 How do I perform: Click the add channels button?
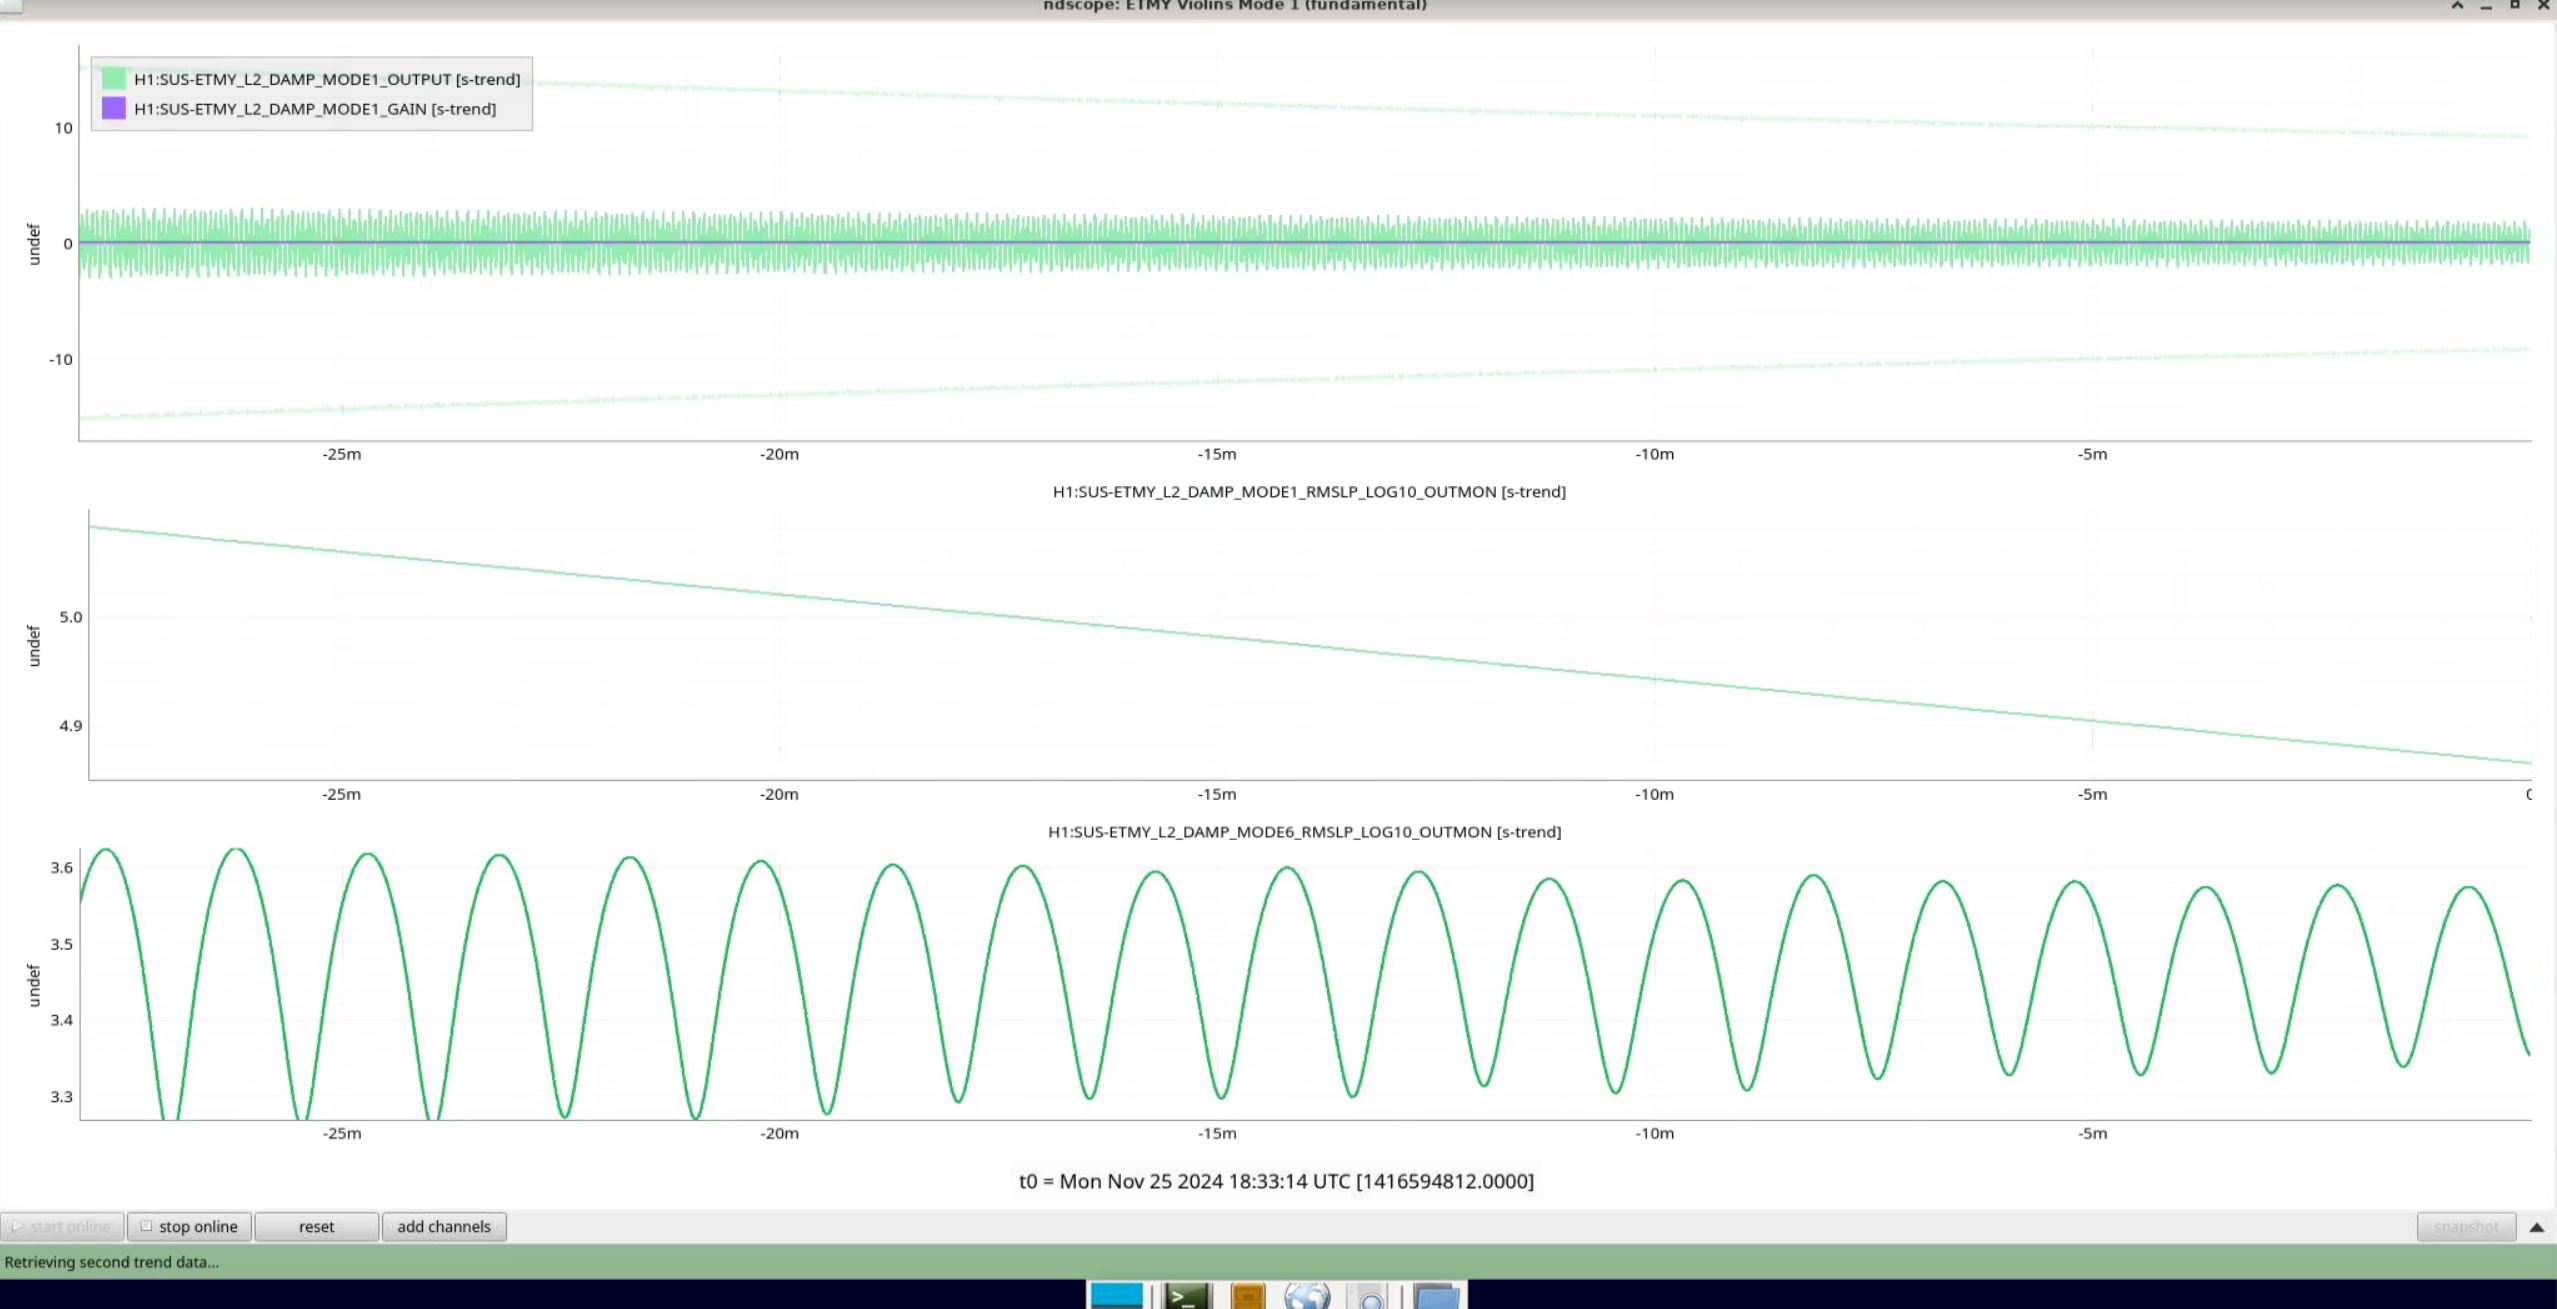point(444,1226)
